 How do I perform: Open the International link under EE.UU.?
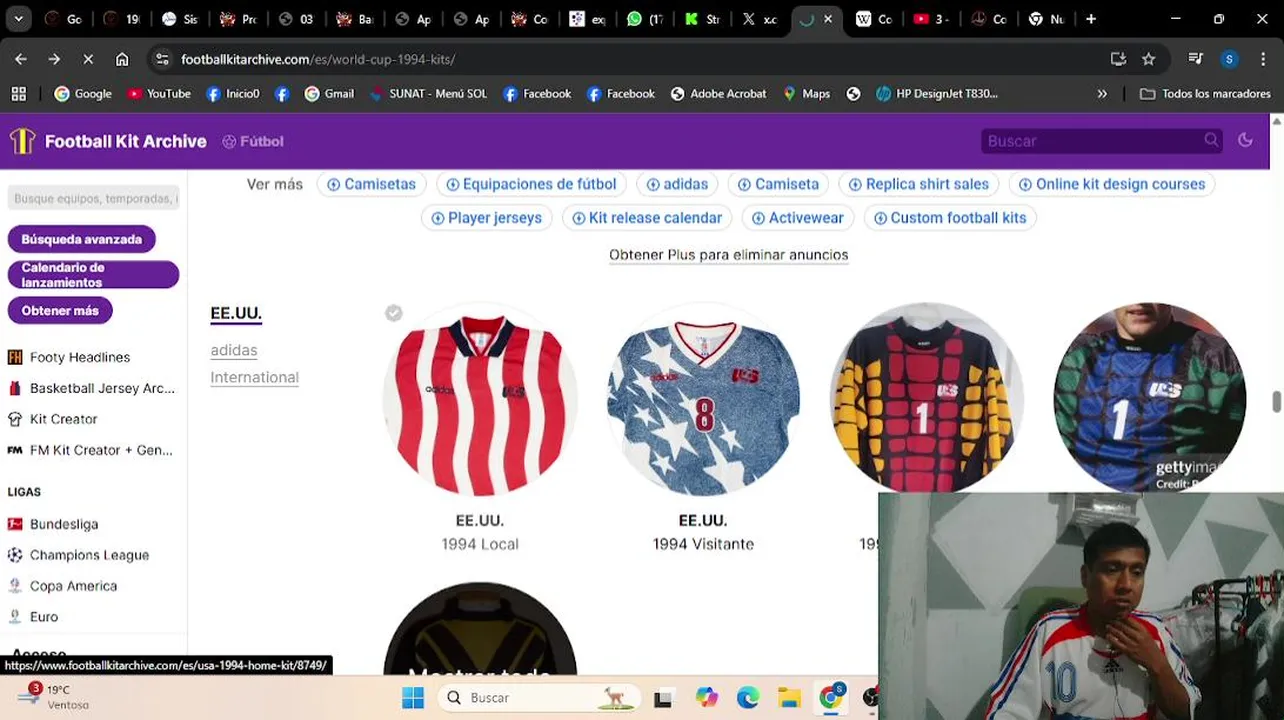pyautogui.click(x=254, y=377)
